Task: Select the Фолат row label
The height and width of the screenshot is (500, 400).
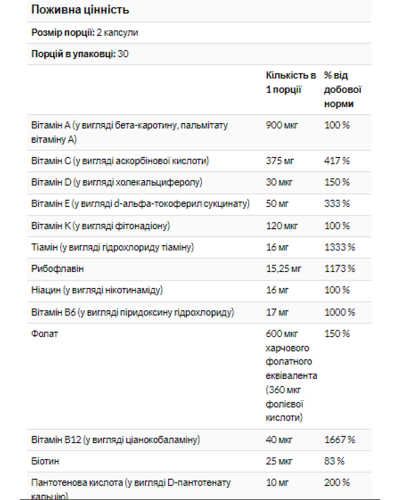Action: click(44, 334)
